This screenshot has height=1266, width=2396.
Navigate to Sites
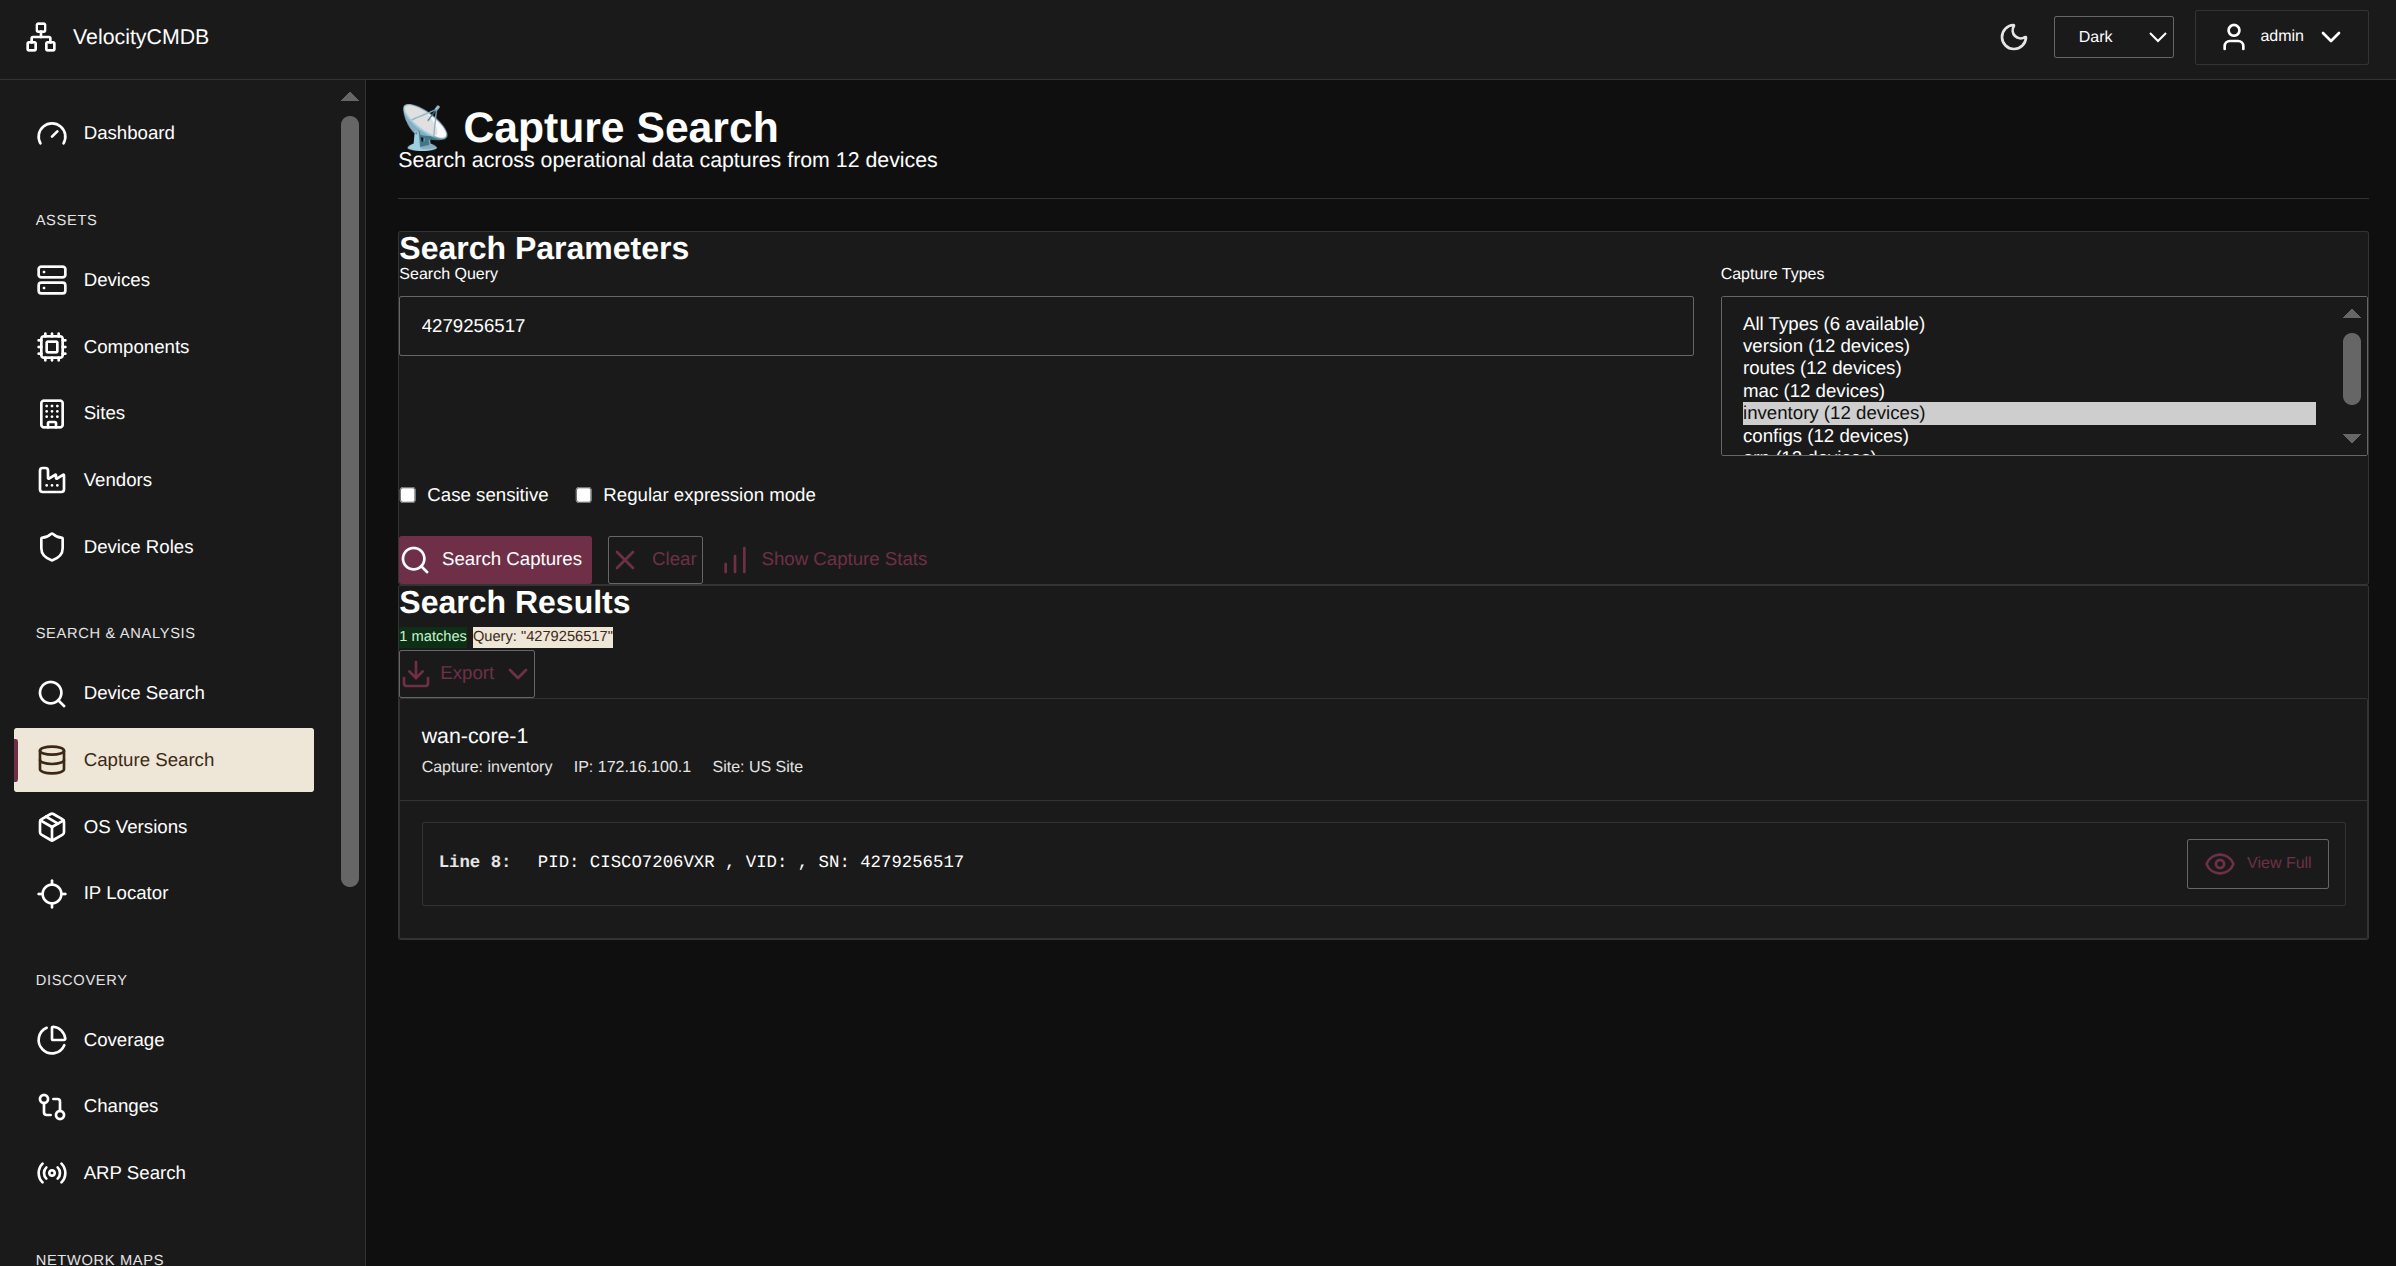pos(164,413)
